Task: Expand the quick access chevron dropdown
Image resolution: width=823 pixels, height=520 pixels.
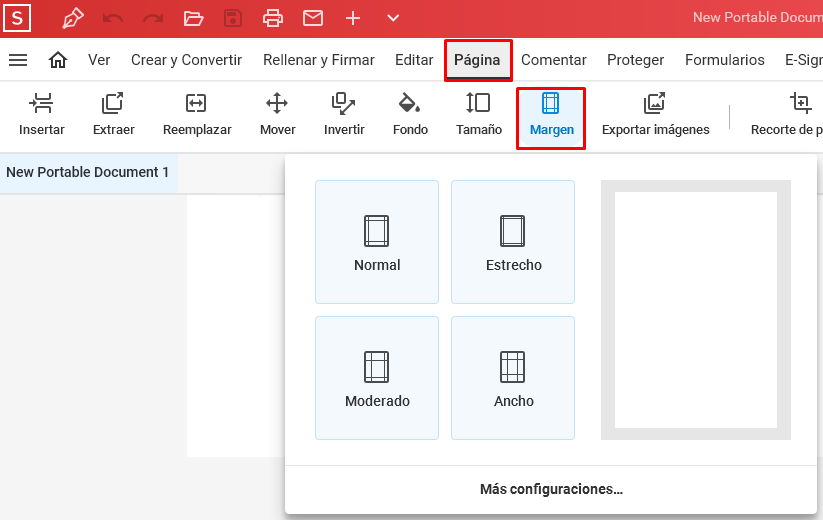Action: [x=393, y=18]
